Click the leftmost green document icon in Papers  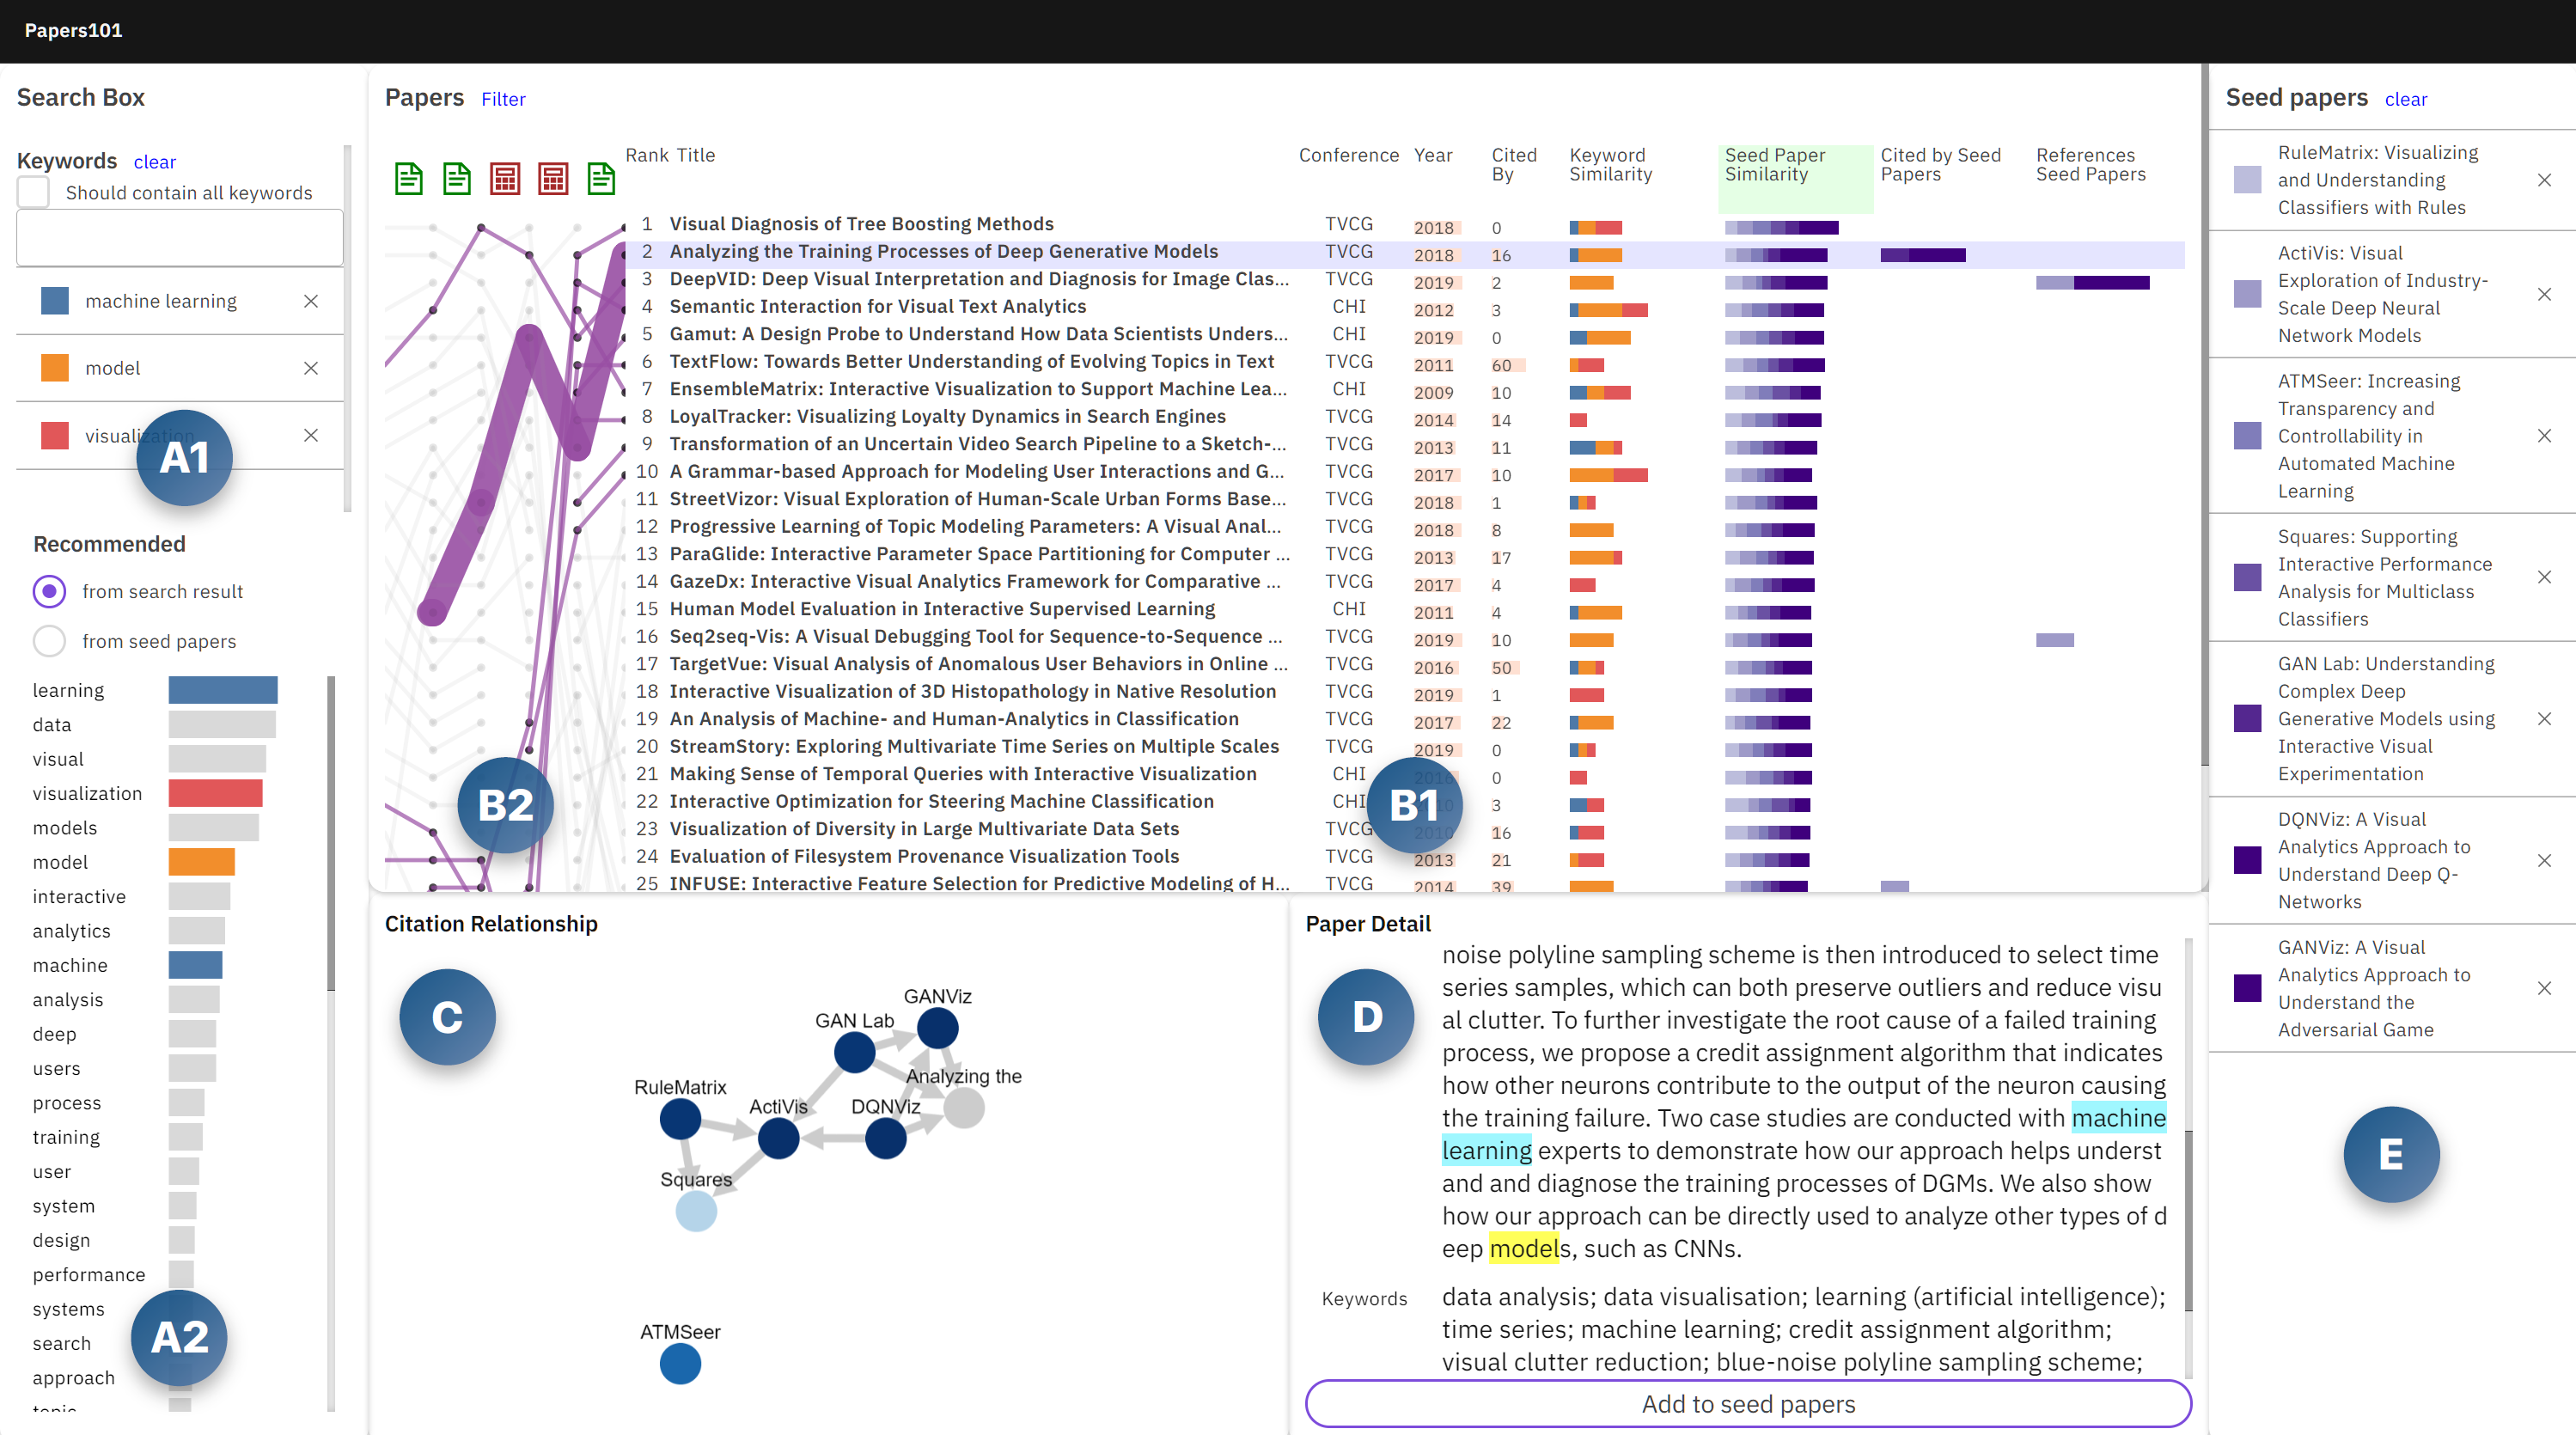(409, 179)
